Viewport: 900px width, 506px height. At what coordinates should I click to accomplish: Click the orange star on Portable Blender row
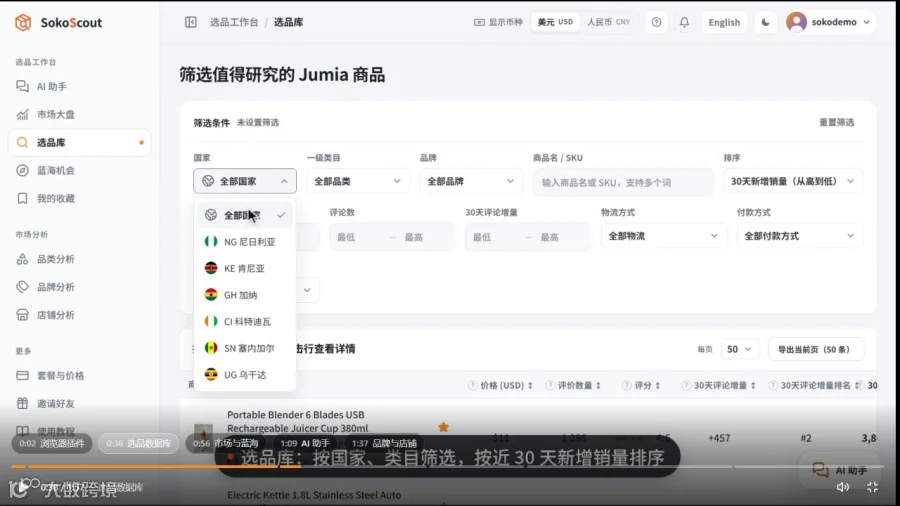(443, 427)
